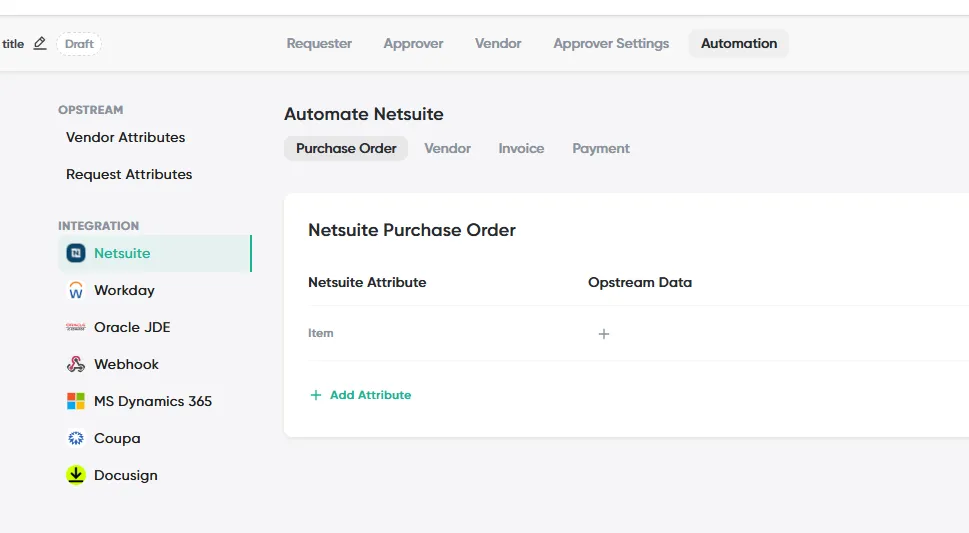Open the Invoice sub-tab
This screenshot has height=533, width=969.
coord(521,148)
